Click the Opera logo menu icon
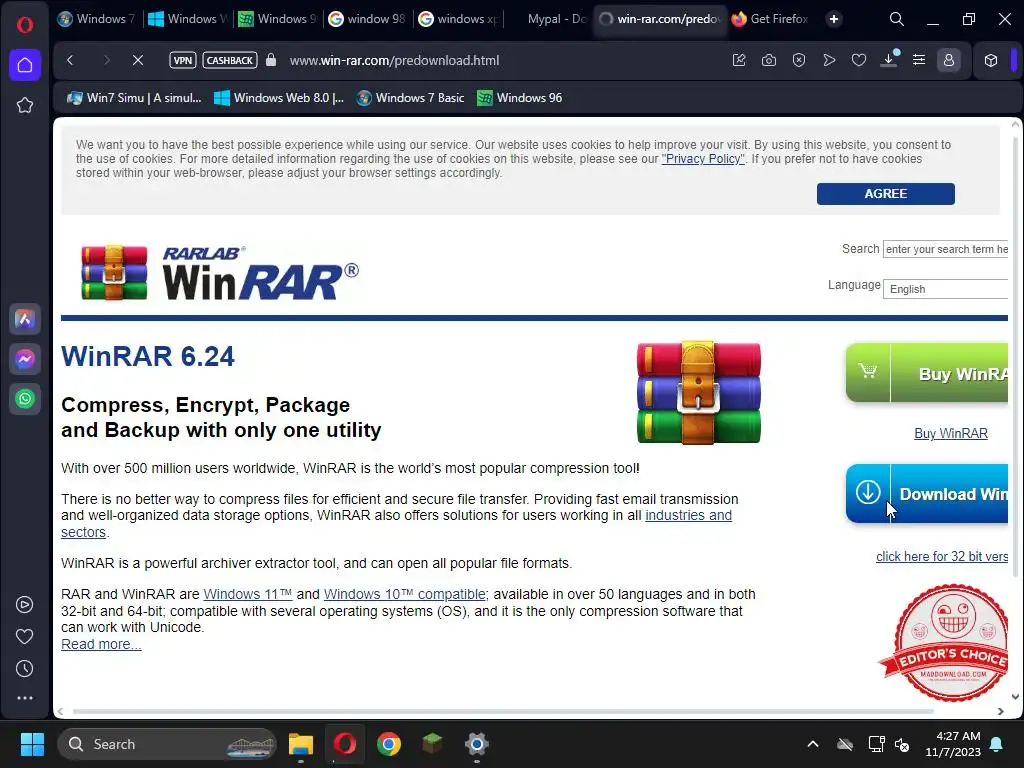This screenshot has height=768, width=1024. (x=25, y=25)
